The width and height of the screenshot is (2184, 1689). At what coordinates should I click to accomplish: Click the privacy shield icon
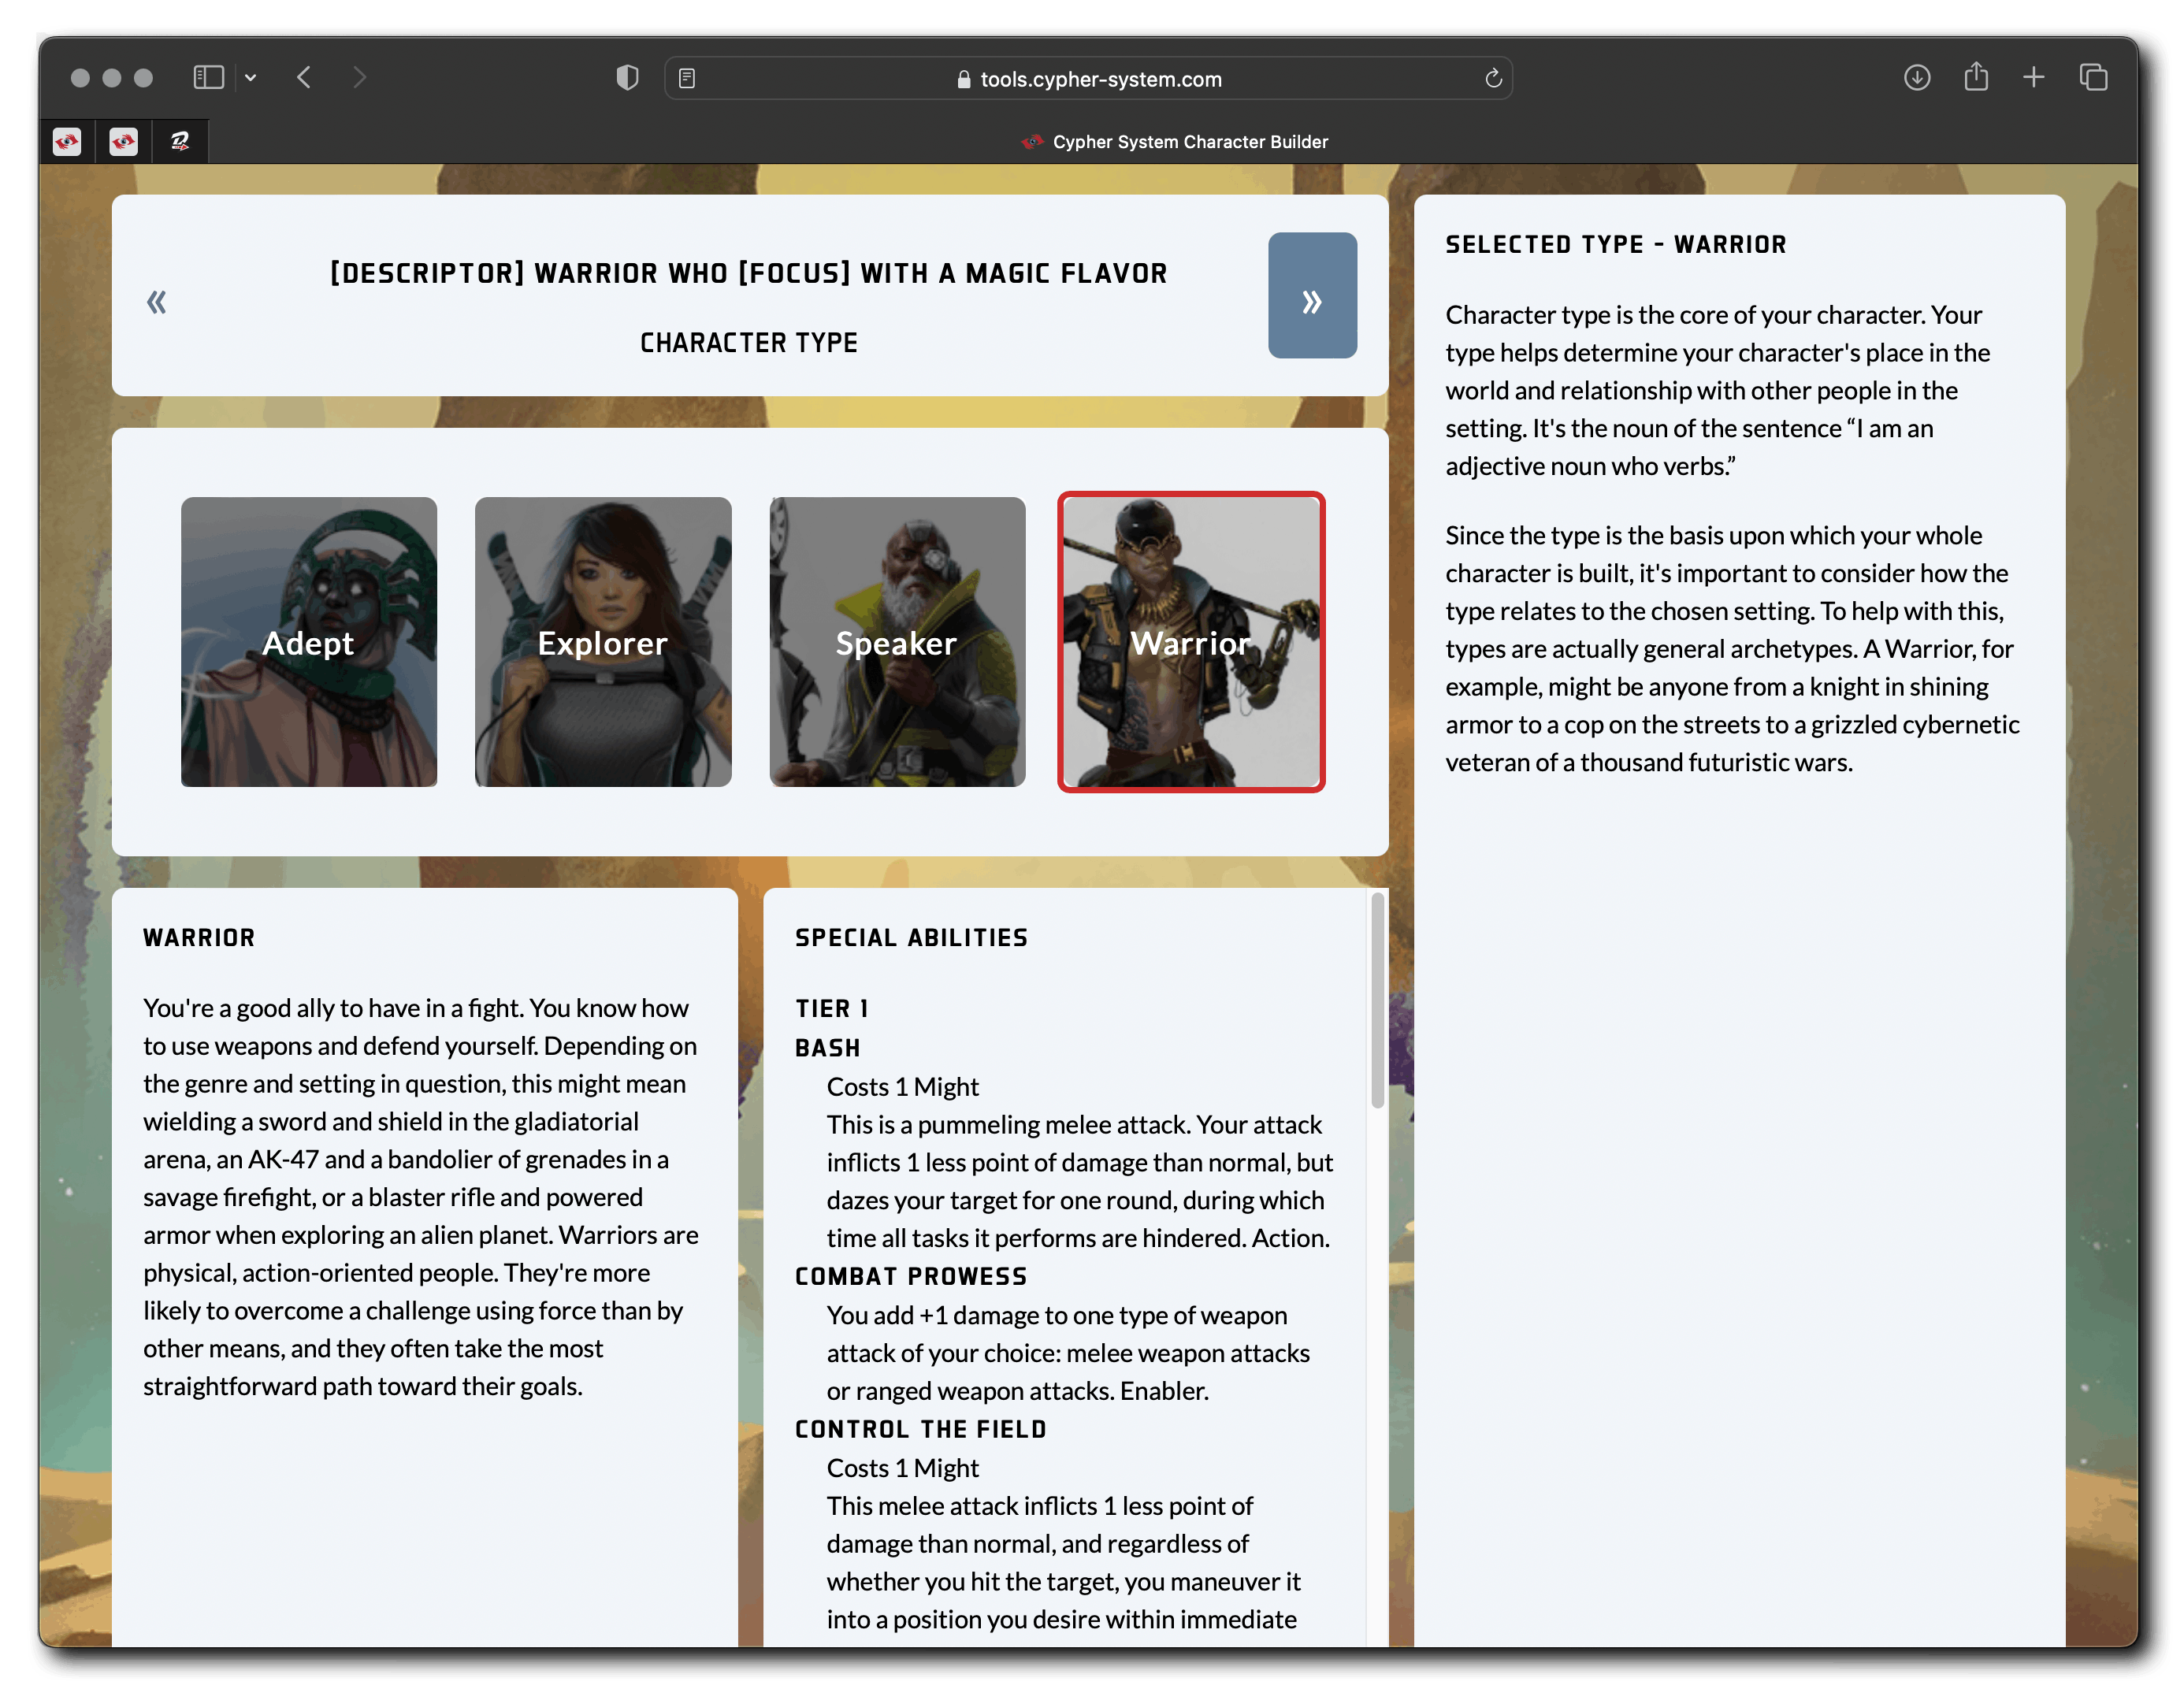[x=627, y=78]
